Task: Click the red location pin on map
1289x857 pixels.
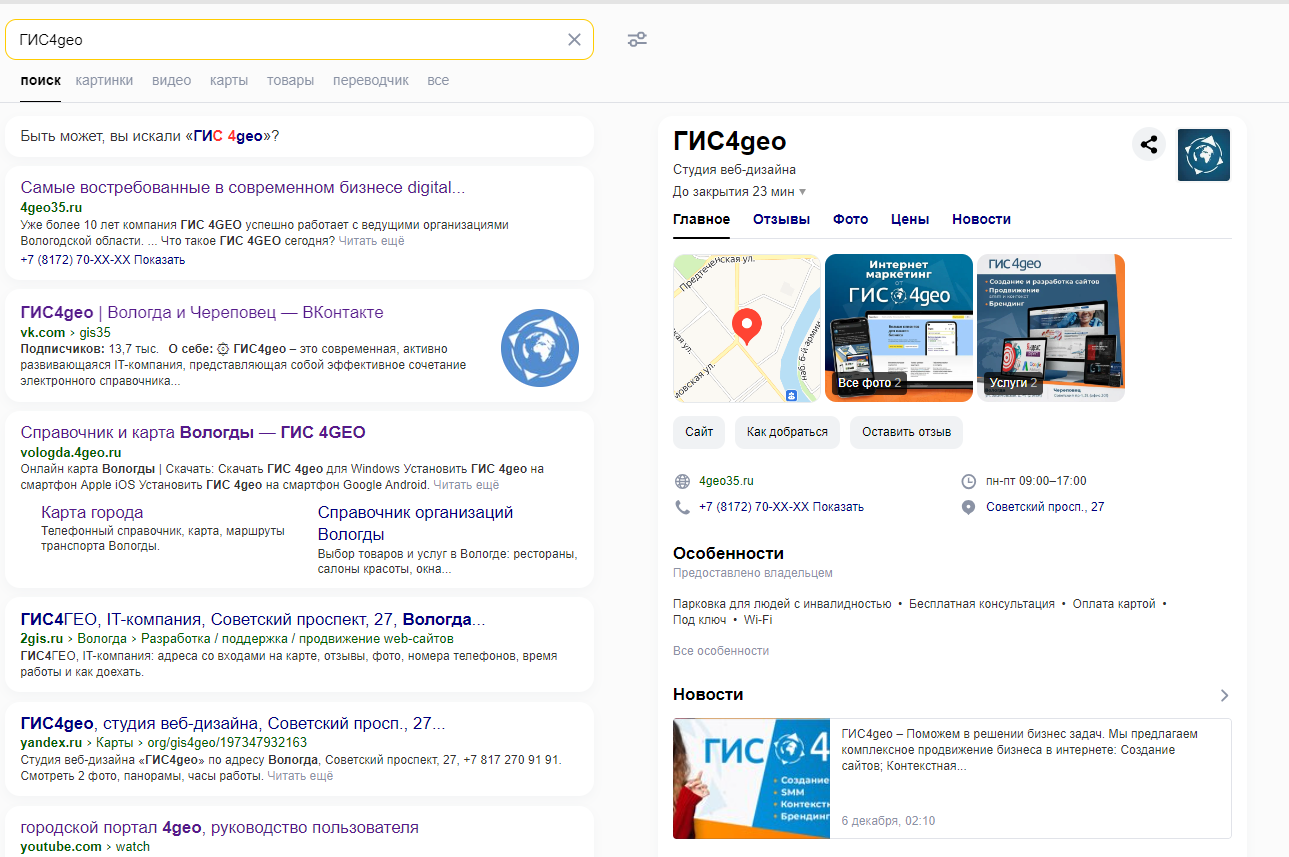Action: 747,326
